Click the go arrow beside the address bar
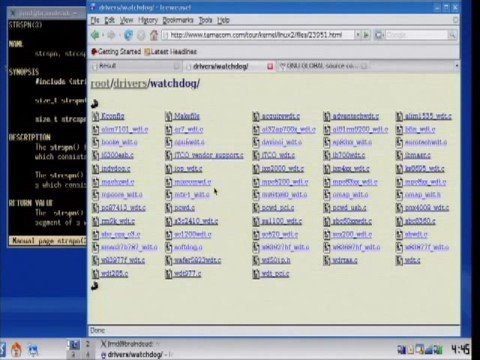480x360 pixels. click(x=366, y=35)
